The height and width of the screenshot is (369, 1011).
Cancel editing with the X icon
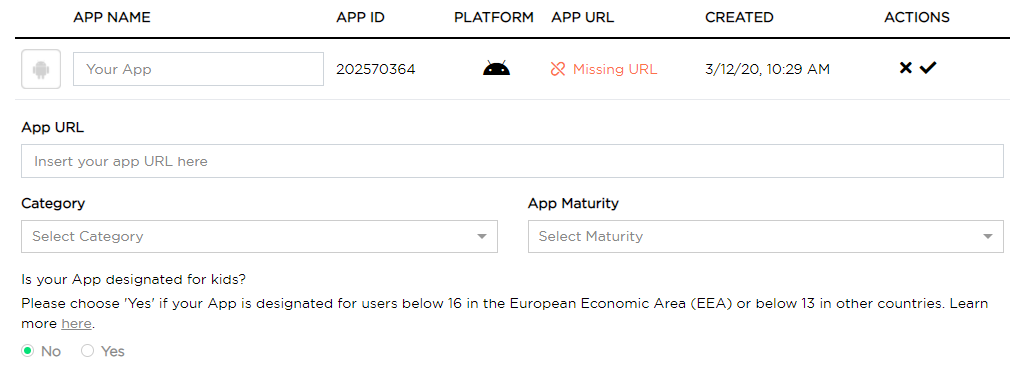tap(906, 68)
